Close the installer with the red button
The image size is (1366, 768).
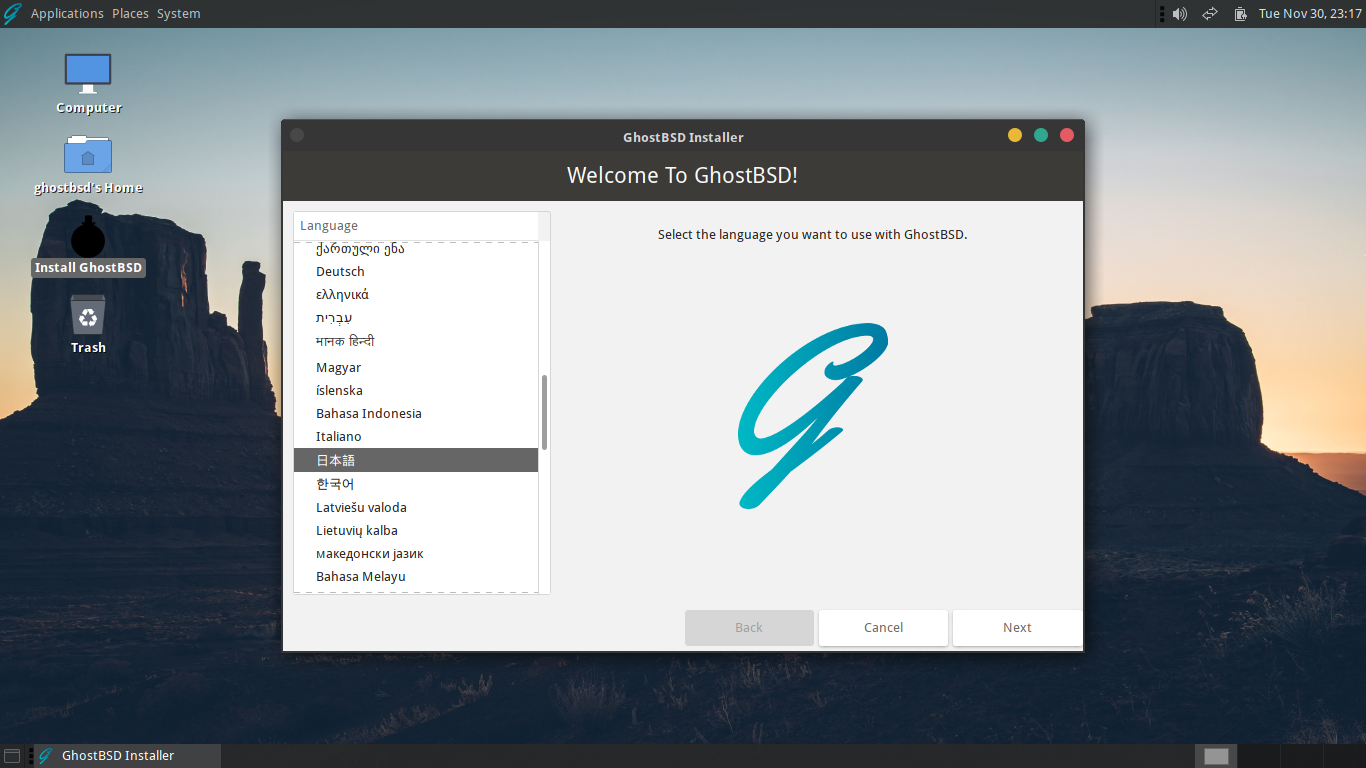point(1067,135)
